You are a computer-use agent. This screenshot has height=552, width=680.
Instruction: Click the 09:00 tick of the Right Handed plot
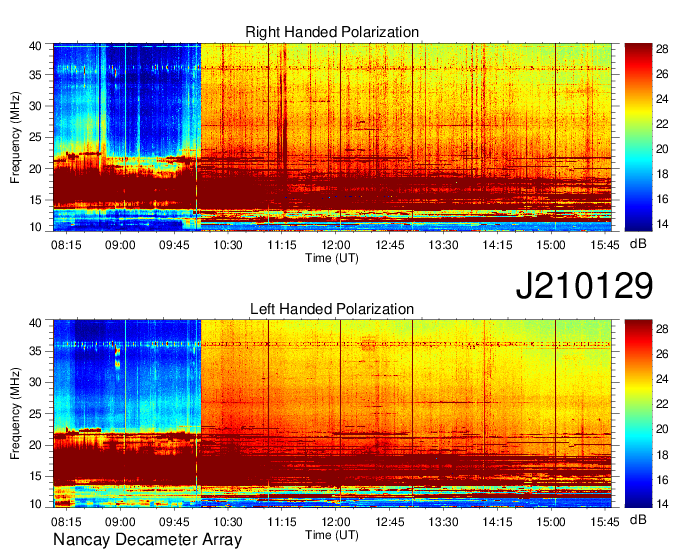click(120, 245)
